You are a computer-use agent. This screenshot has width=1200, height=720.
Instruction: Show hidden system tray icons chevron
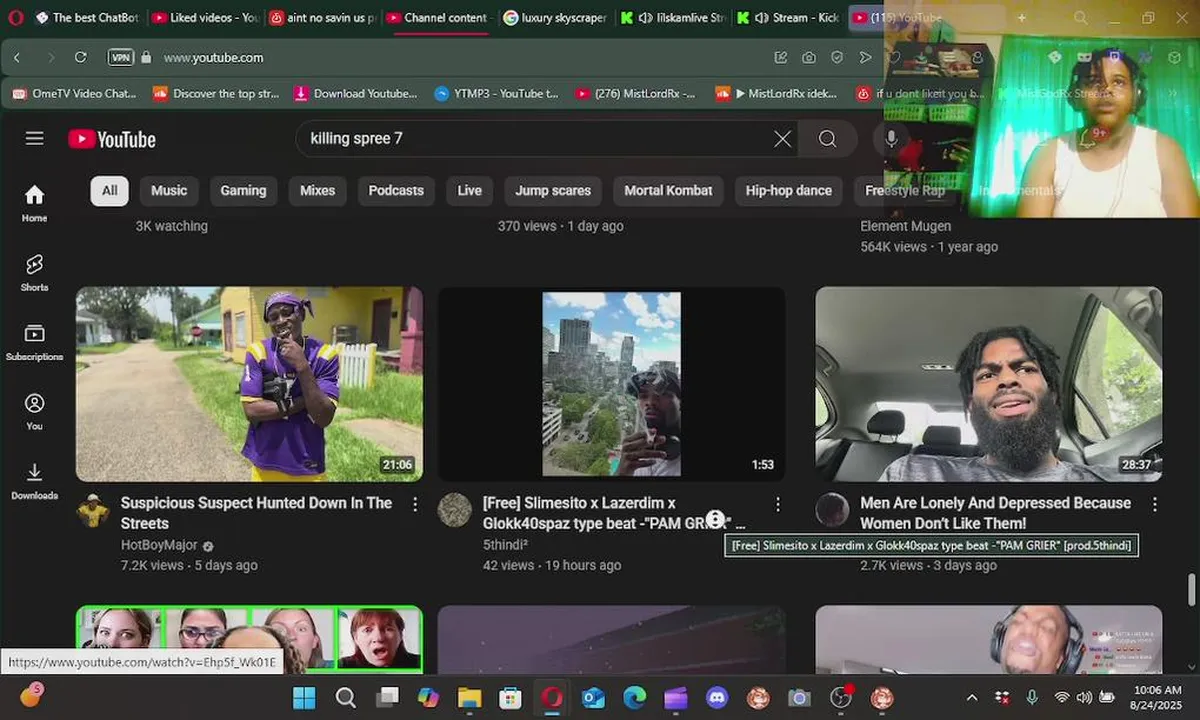point(972,697)
